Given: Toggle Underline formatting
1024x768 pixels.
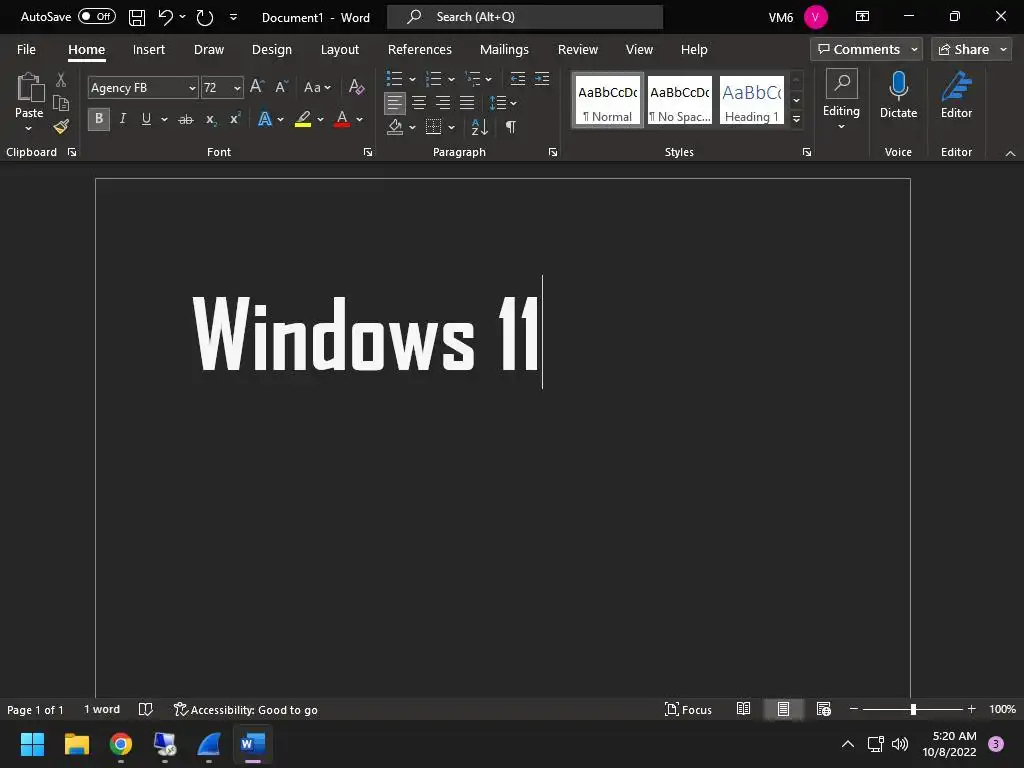Looking at the screenshot, I should point(146,119).
